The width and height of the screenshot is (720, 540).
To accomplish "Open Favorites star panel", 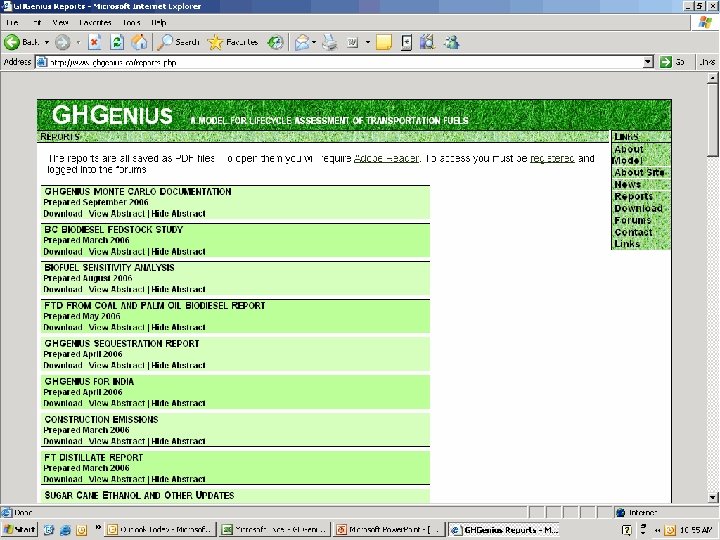I will pos(232,42).
